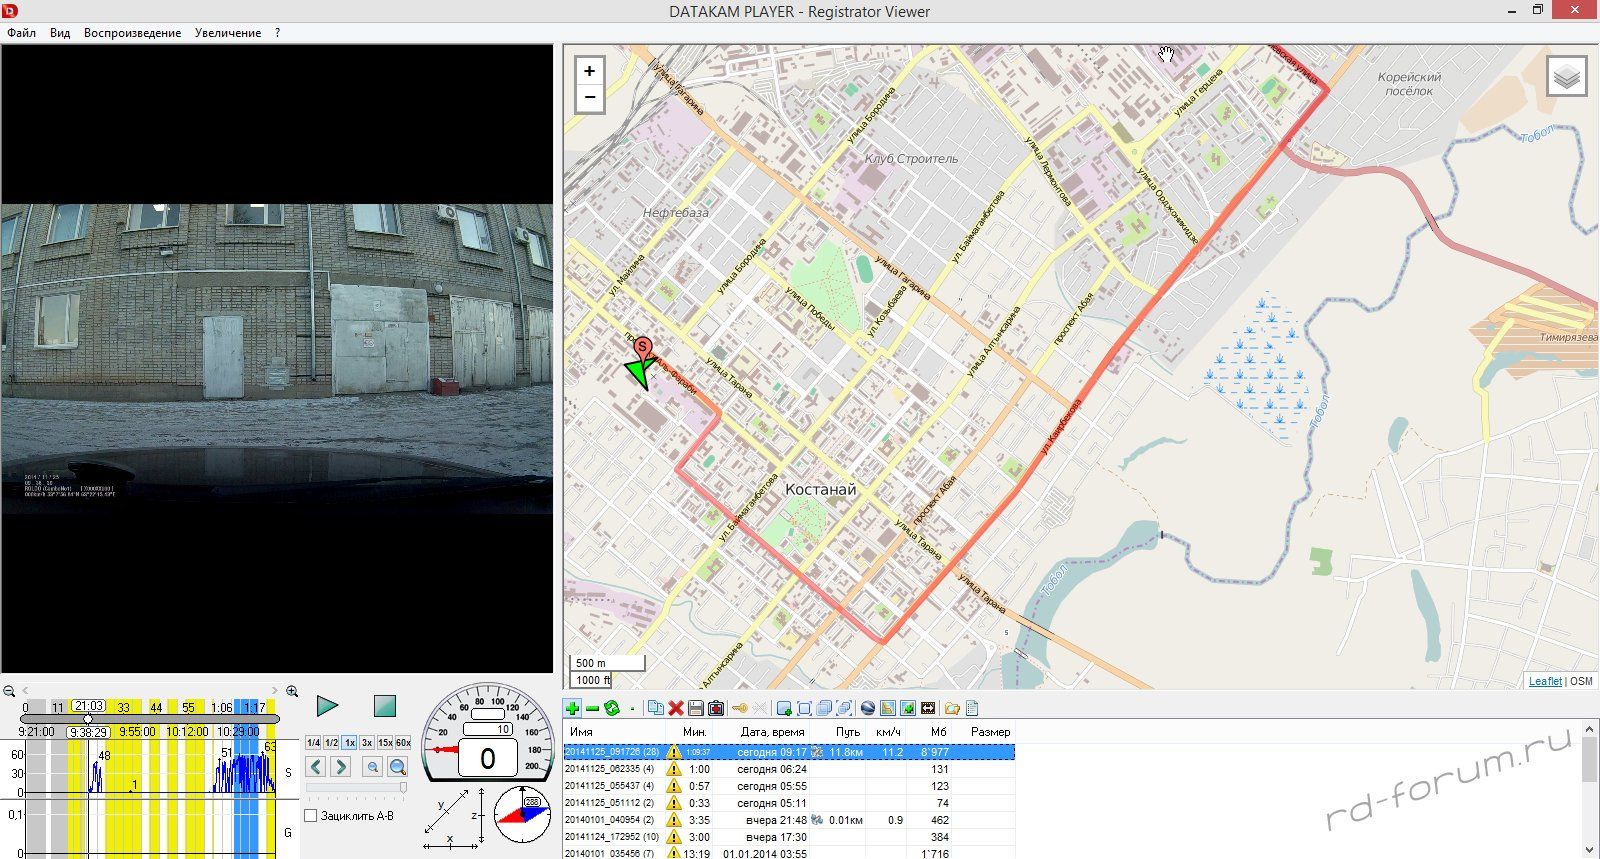Click the Google Earth globe icon

click(868, 708)
